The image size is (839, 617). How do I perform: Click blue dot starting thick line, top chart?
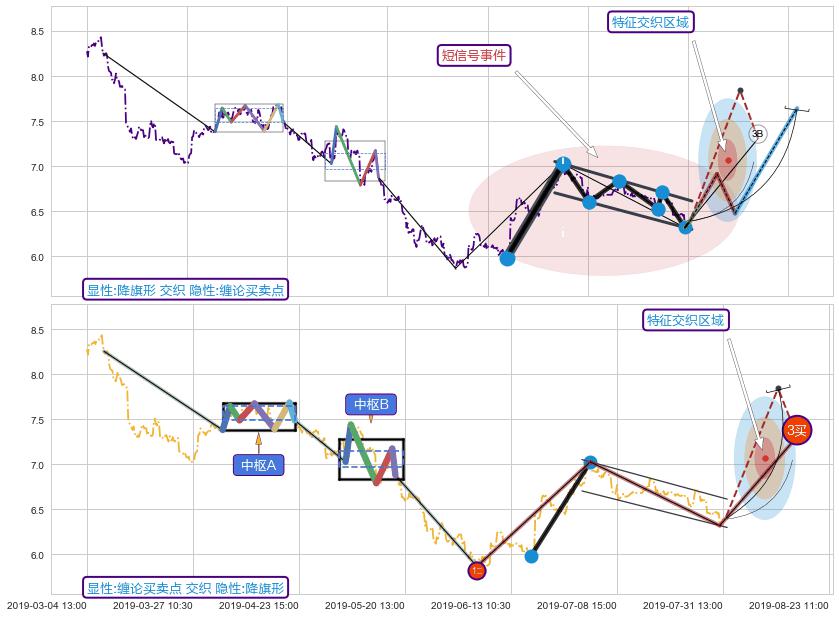(507, 258)
